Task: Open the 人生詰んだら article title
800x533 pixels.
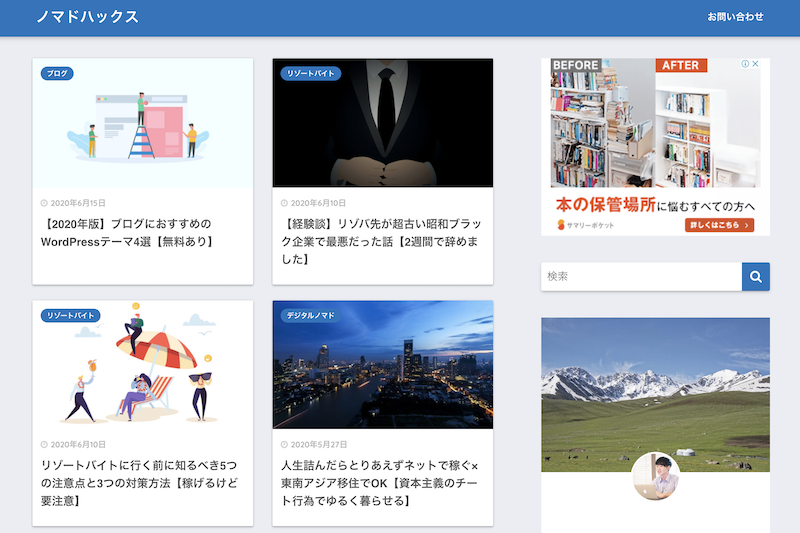Action: point(381,482)
